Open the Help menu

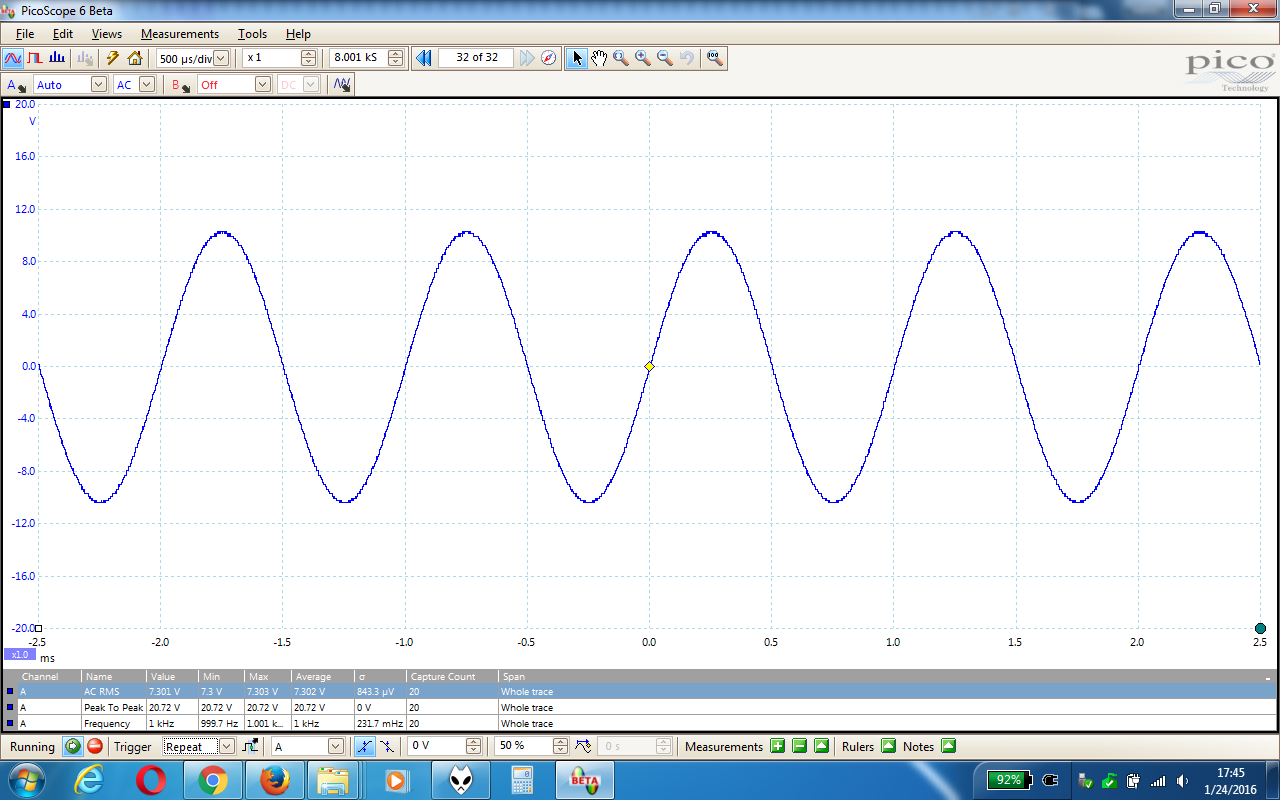(298, 34)
